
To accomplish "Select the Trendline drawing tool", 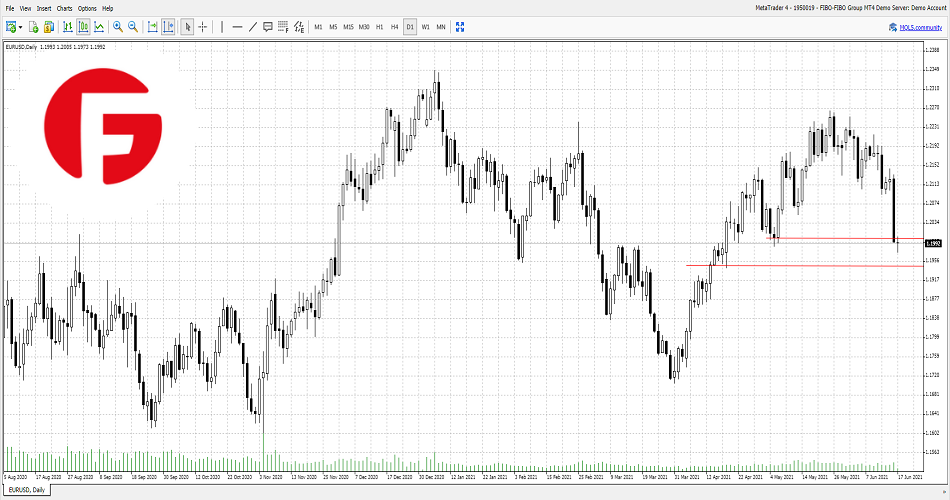I will click(x=252, y=27).
